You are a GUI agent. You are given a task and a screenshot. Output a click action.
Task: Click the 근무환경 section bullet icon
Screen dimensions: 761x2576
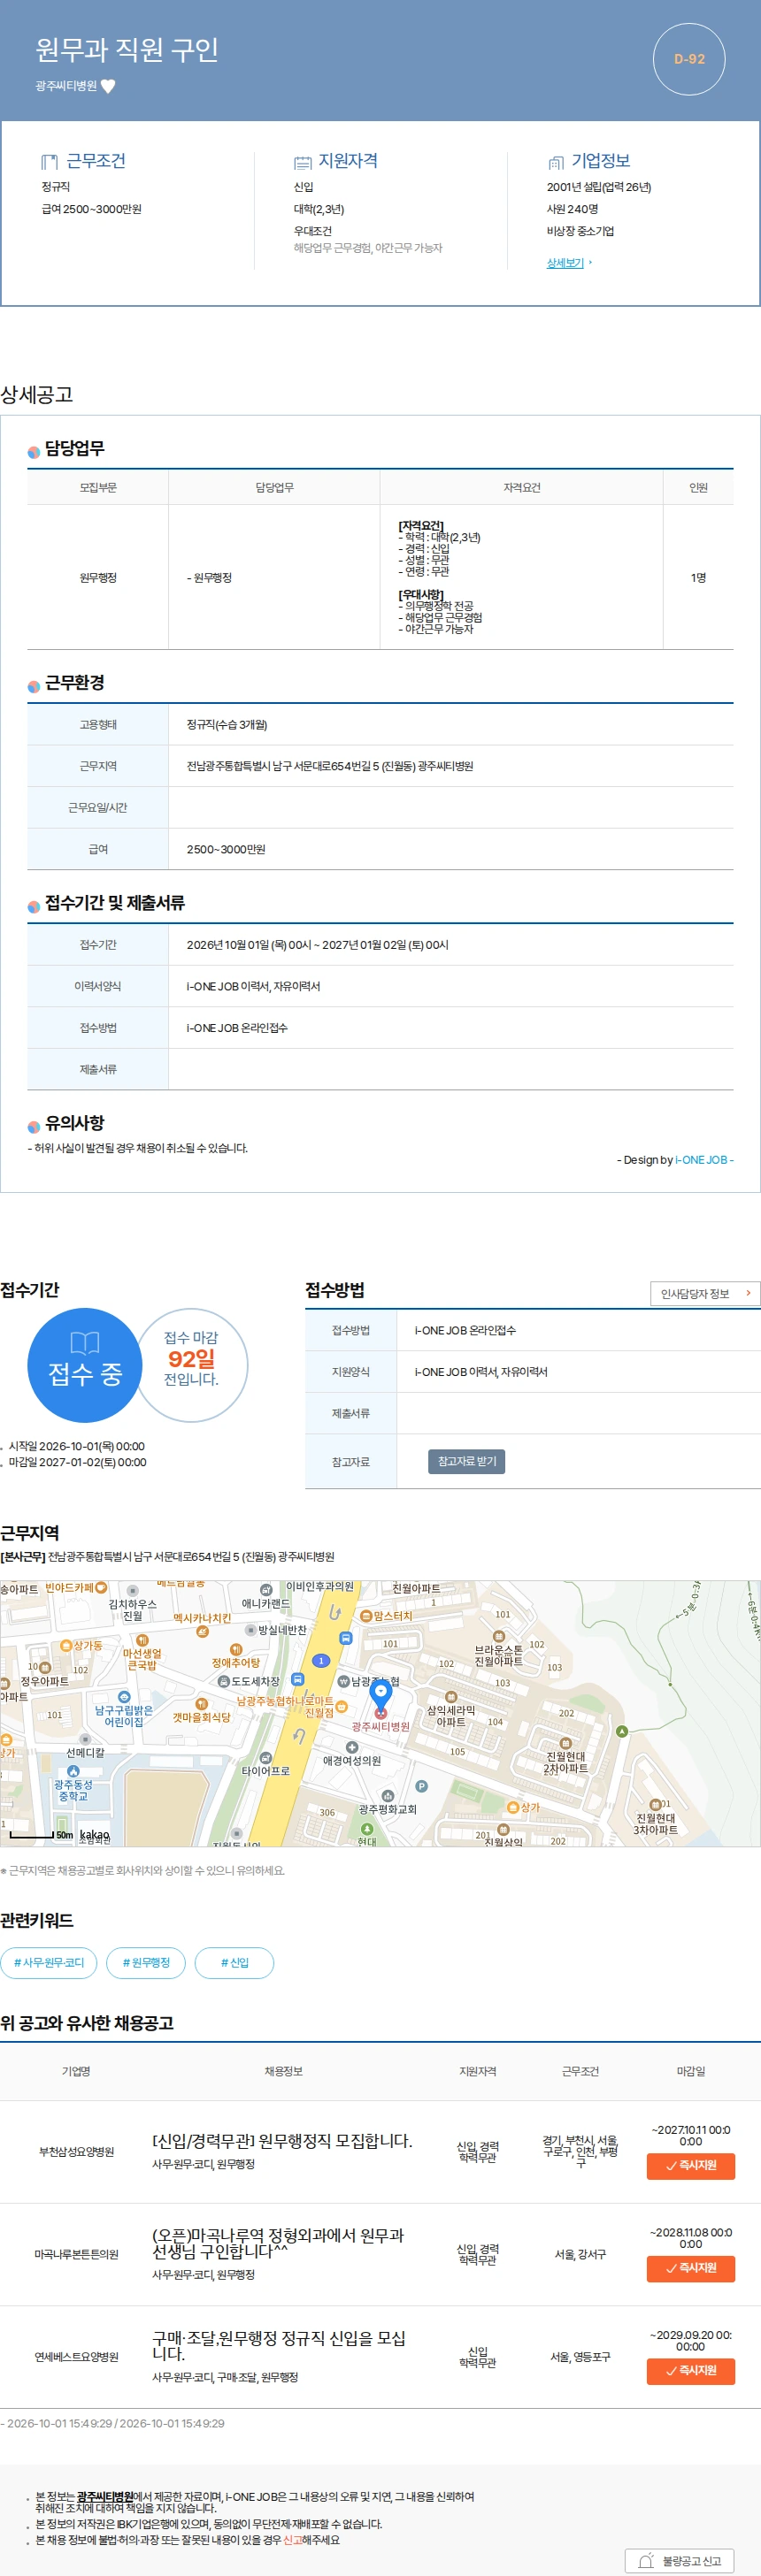point(34,685)
